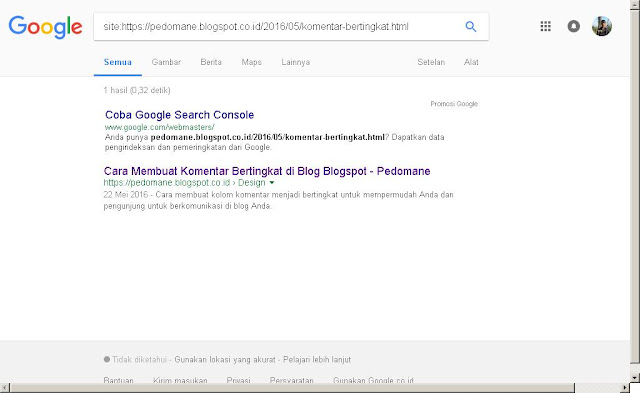Viewport: 640px width, 393px height.
Task: Click the horizontal scrollbar right arrow
Action: [x=625, y=388]
